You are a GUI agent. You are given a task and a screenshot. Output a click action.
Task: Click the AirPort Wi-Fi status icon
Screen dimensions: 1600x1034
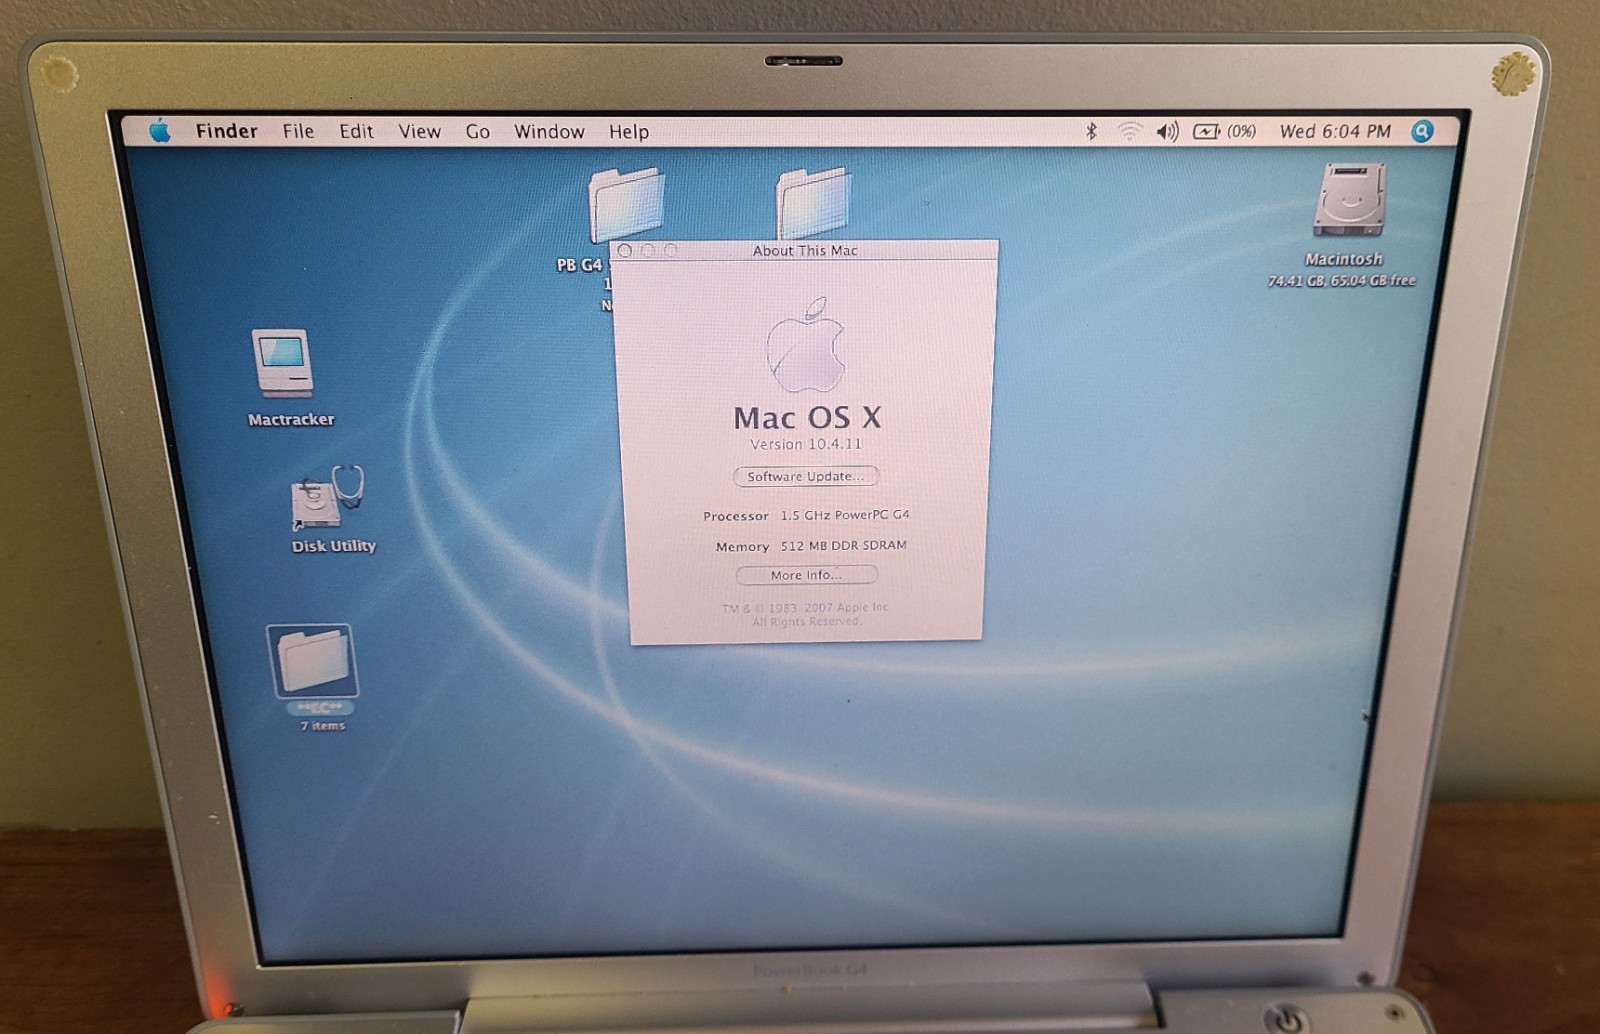click(x=1130, y=131)
